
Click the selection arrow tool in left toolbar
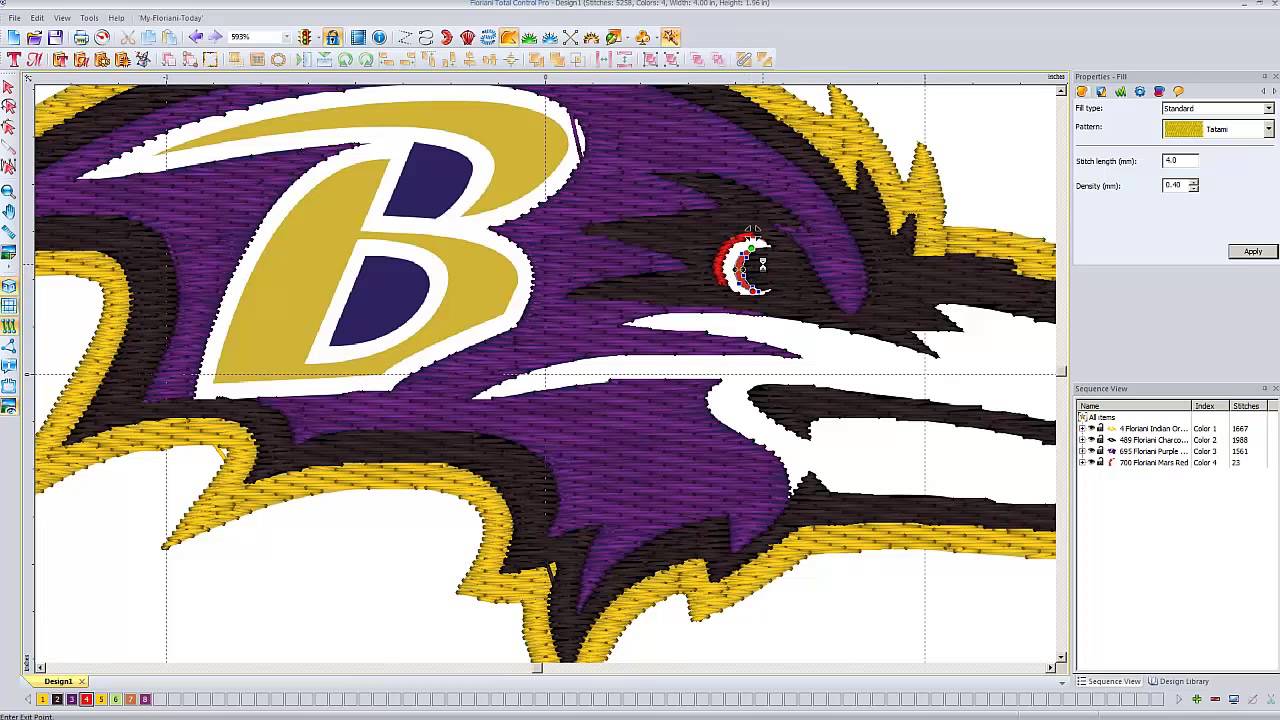9,88
